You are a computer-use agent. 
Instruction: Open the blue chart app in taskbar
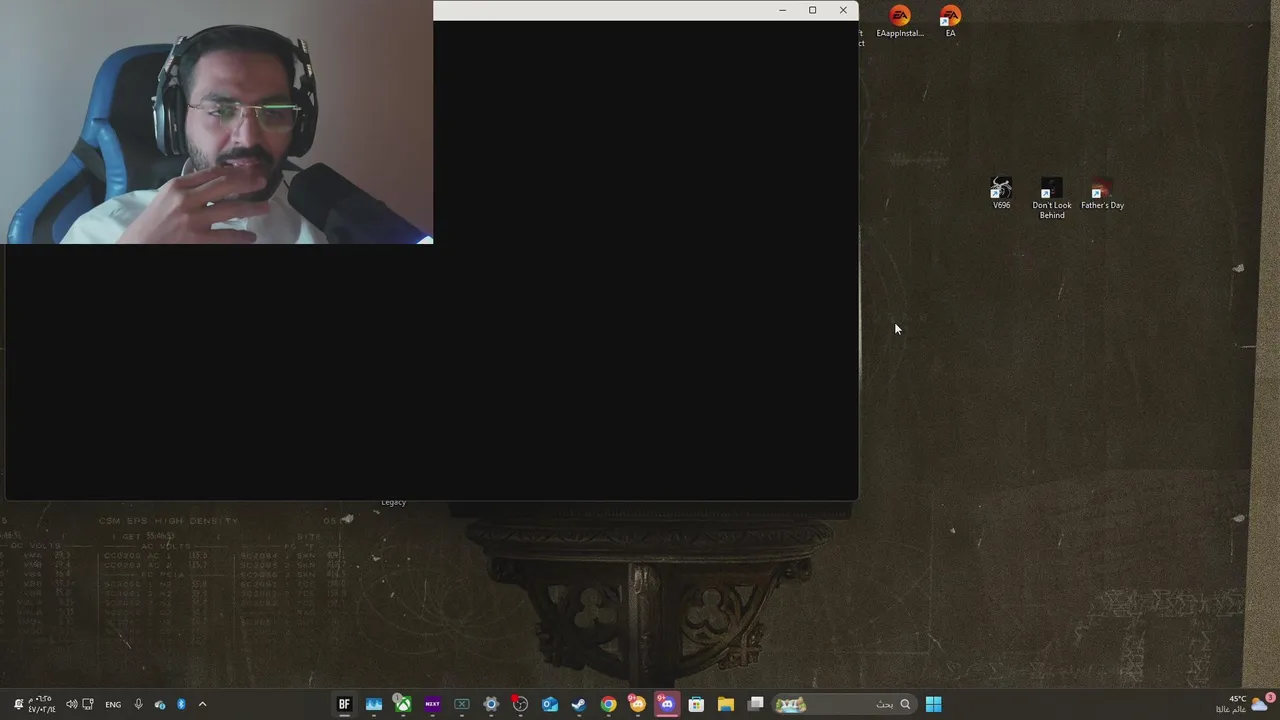(374, 704)
